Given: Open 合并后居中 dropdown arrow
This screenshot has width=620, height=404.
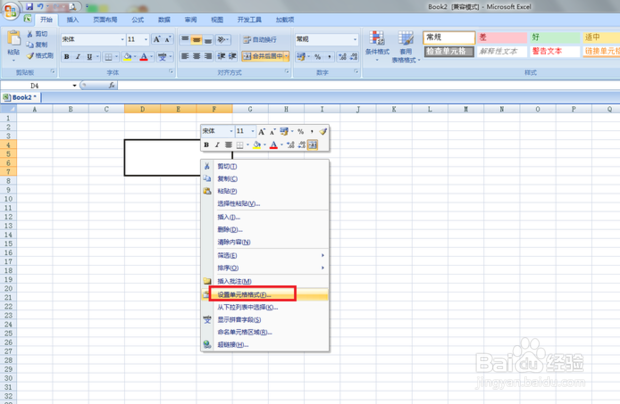Looking at the screenshot, I should coord(286,57).
